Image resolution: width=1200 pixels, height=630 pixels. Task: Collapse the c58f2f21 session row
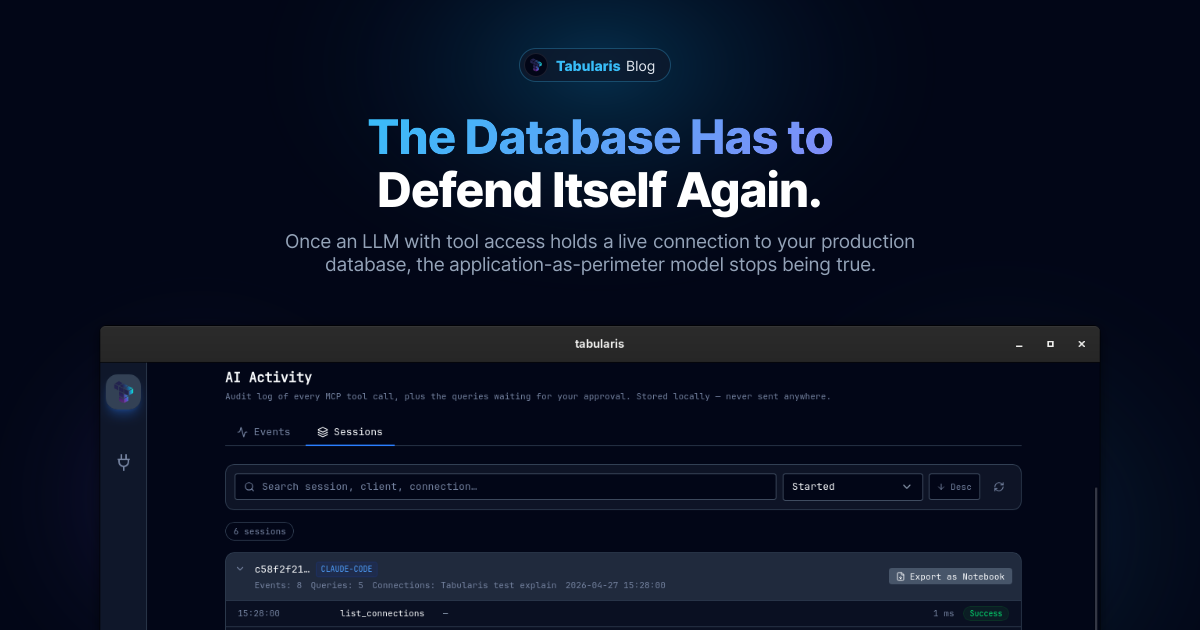click(240, 568)
